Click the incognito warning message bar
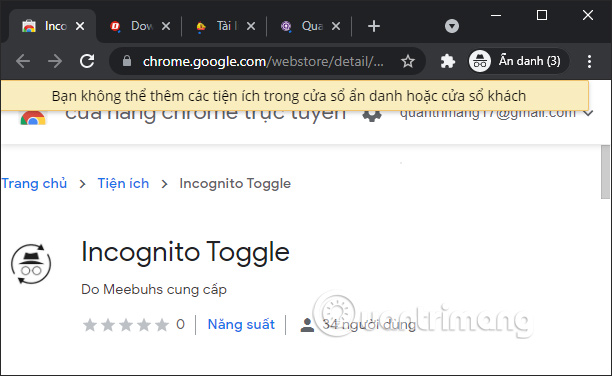Viewport: 612px width, 376px height. click(295, 96)
